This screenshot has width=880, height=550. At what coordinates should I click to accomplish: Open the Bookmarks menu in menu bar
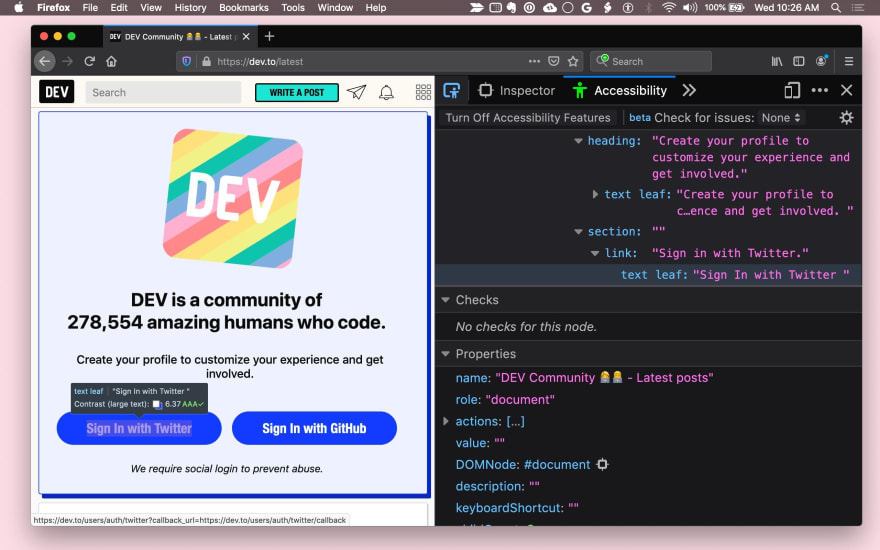[x=244, y=7]
